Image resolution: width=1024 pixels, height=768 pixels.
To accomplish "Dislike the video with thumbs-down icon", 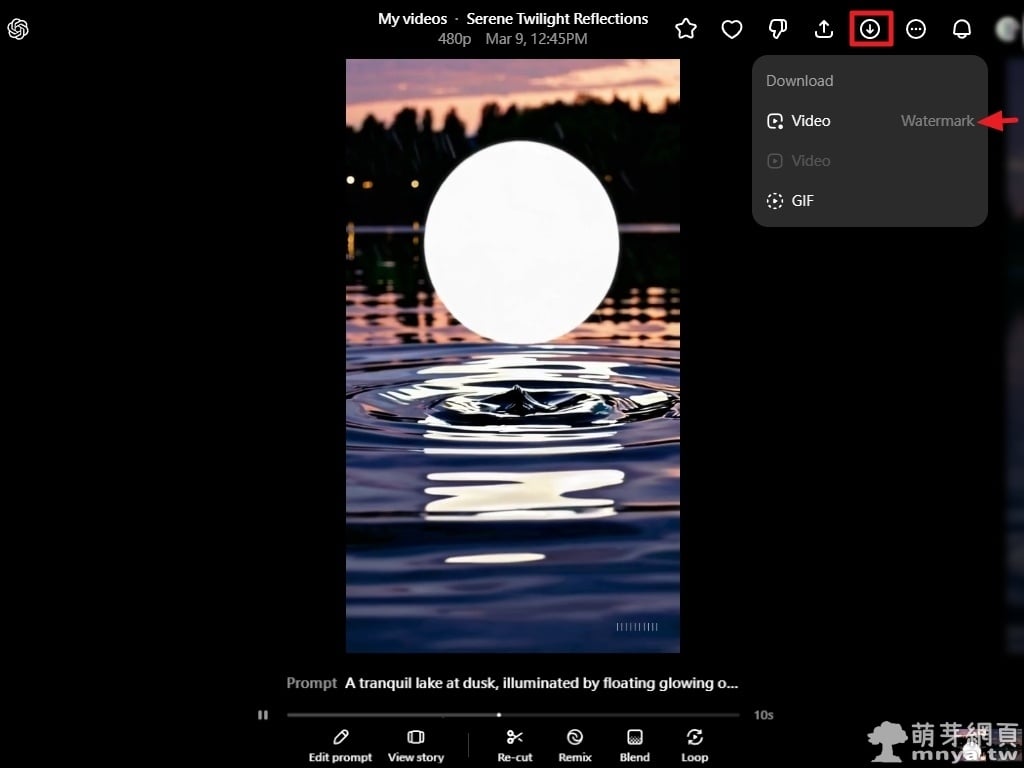I will click(x=778, y=29).
